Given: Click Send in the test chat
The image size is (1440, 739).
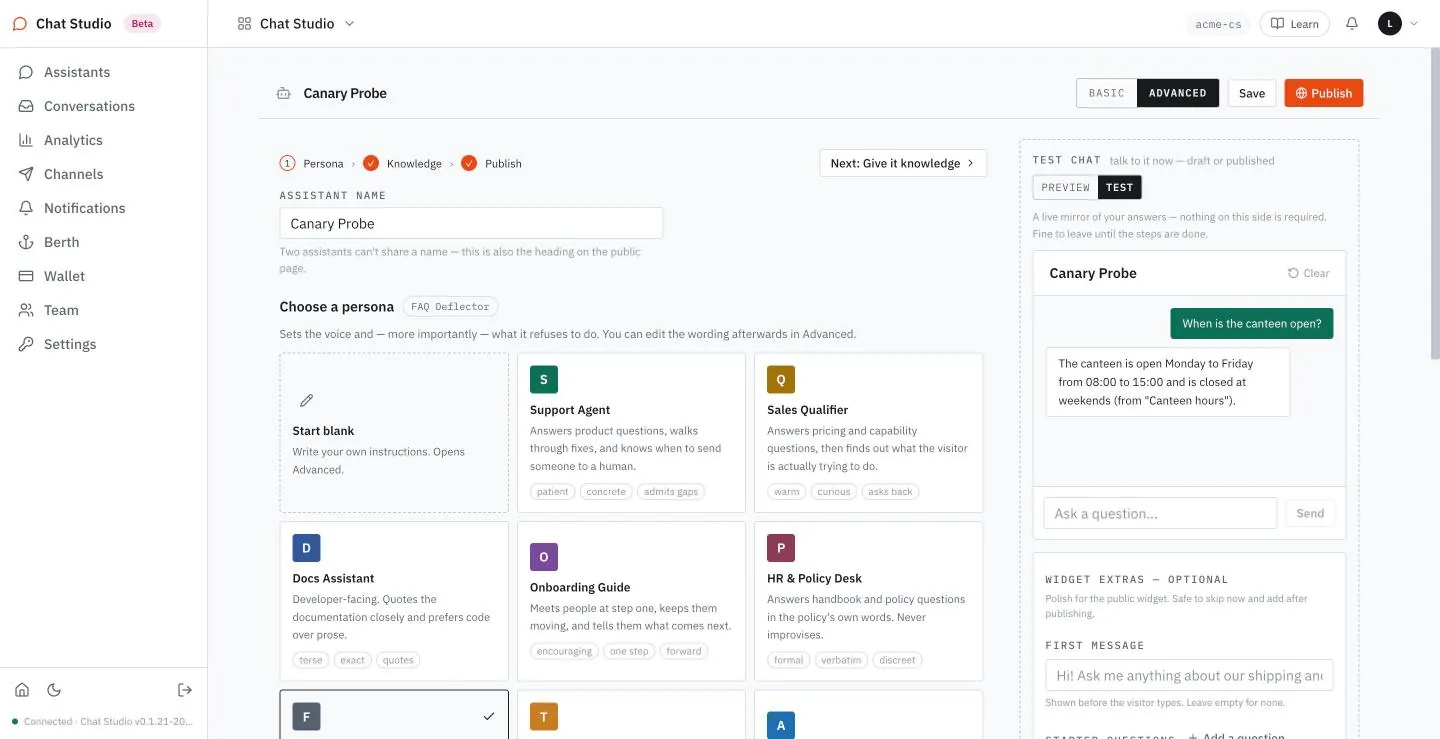Looking at the screenshot, I should pos(1310,513).
